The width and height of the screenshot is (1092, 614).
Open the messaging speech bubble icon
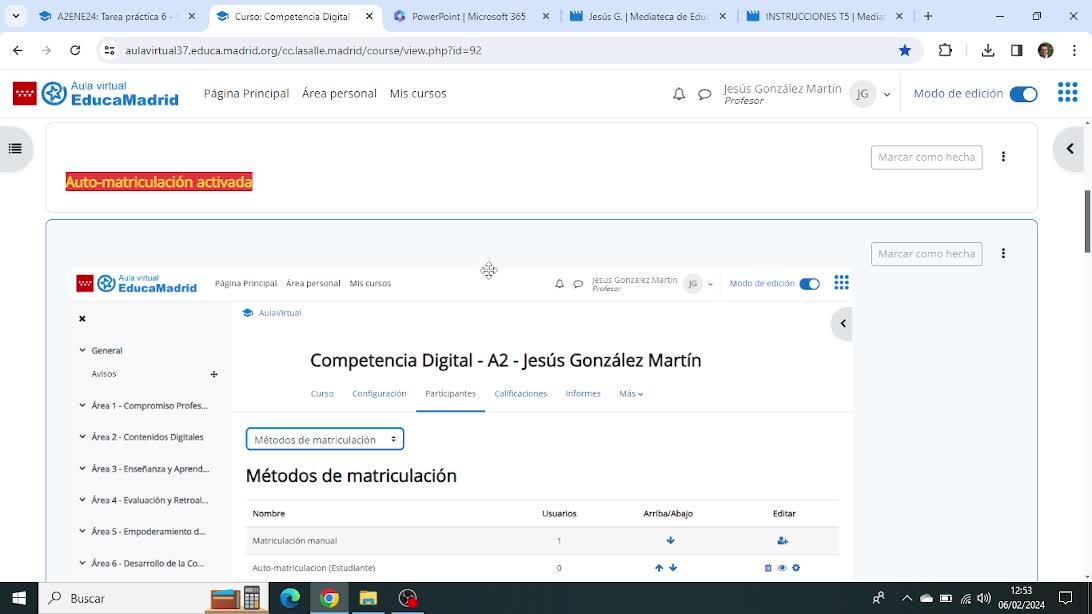pos(705,94)
